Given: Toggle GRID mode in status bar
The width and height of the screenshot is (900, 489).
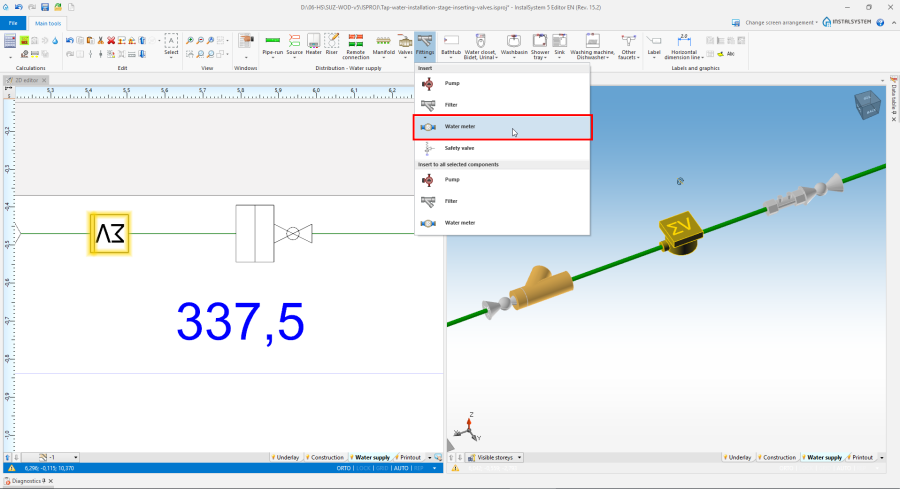Looking at the screenshot, I should pos(382,467).
